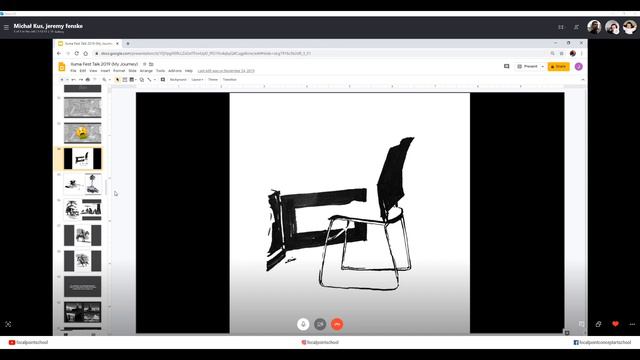Screen dimensions: 640x360
Task: Open the Edit menu
Action: click(83, 71)
